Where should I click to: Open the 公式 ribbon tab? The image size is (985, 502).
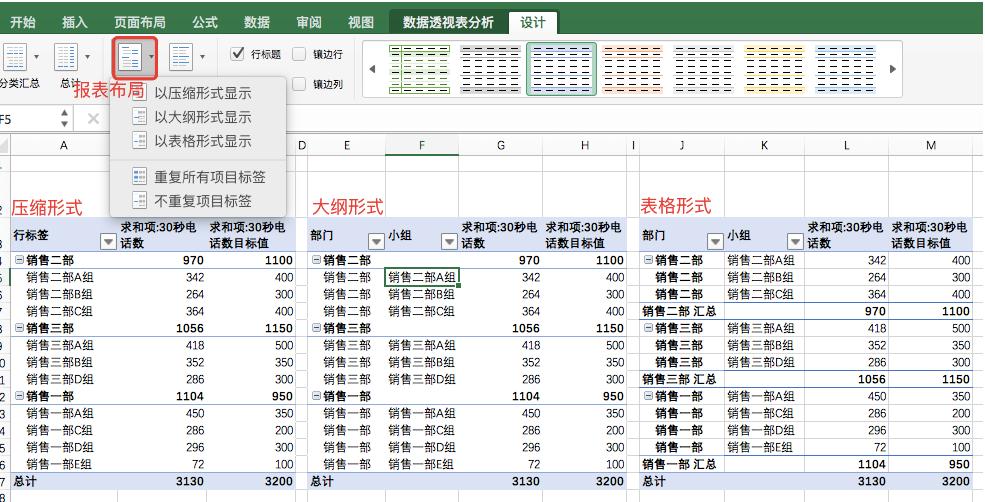pos(204,22)
